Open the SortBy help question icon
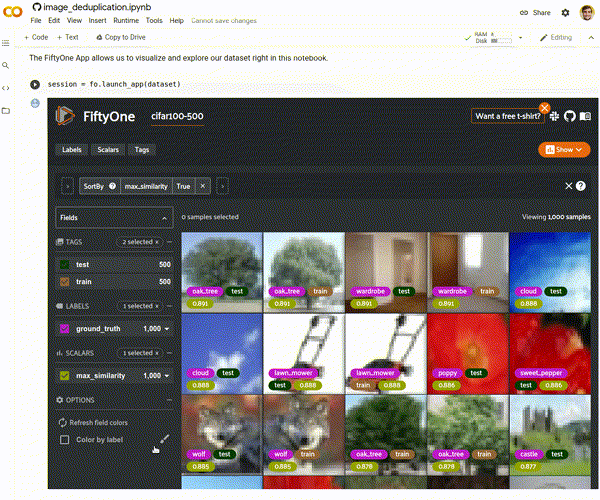Image resolution: width=600 pixels, height=500 pixels. [x=112, y=186]
